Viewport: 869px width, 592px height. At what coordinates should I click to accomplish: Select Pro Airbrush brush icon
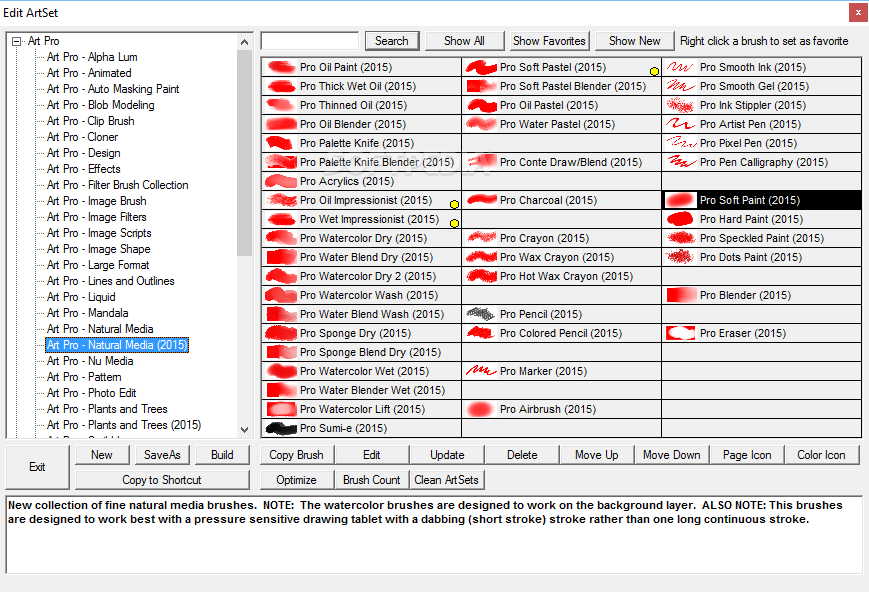(481, 409)
